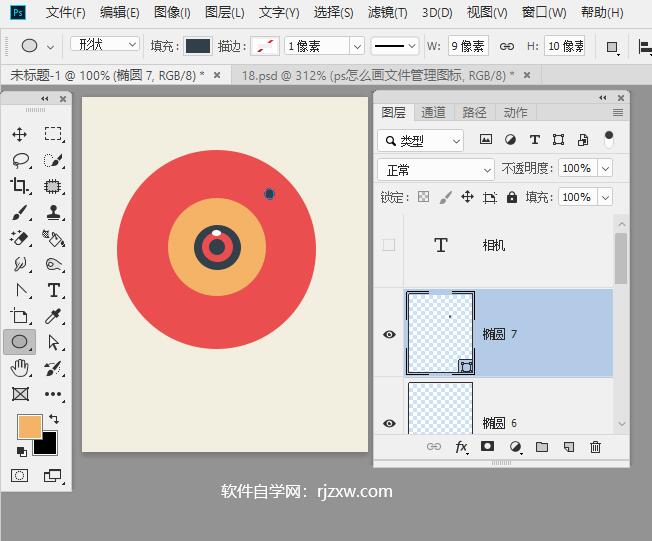Hide the 椭圆 6 layer

tap(389, 423)
